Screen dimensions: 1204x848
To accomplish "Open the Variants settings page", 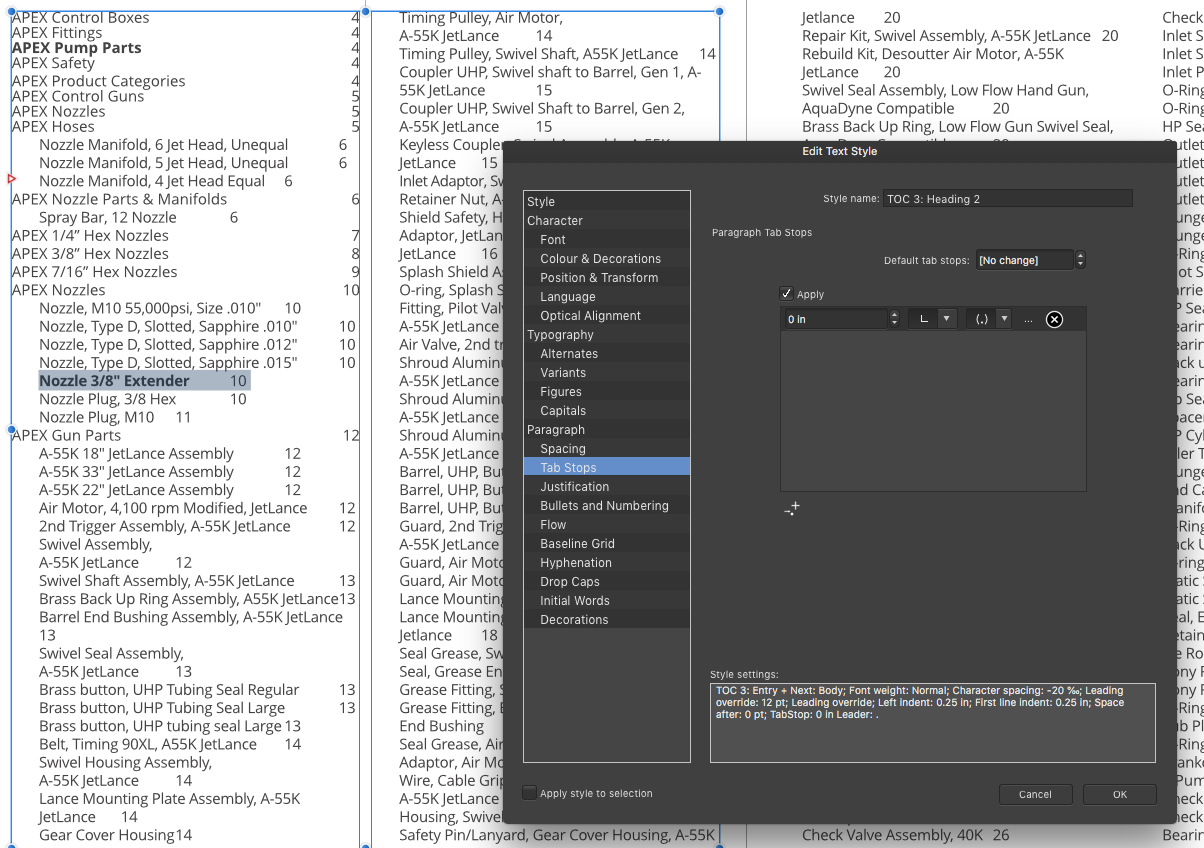I will [607, 373].
